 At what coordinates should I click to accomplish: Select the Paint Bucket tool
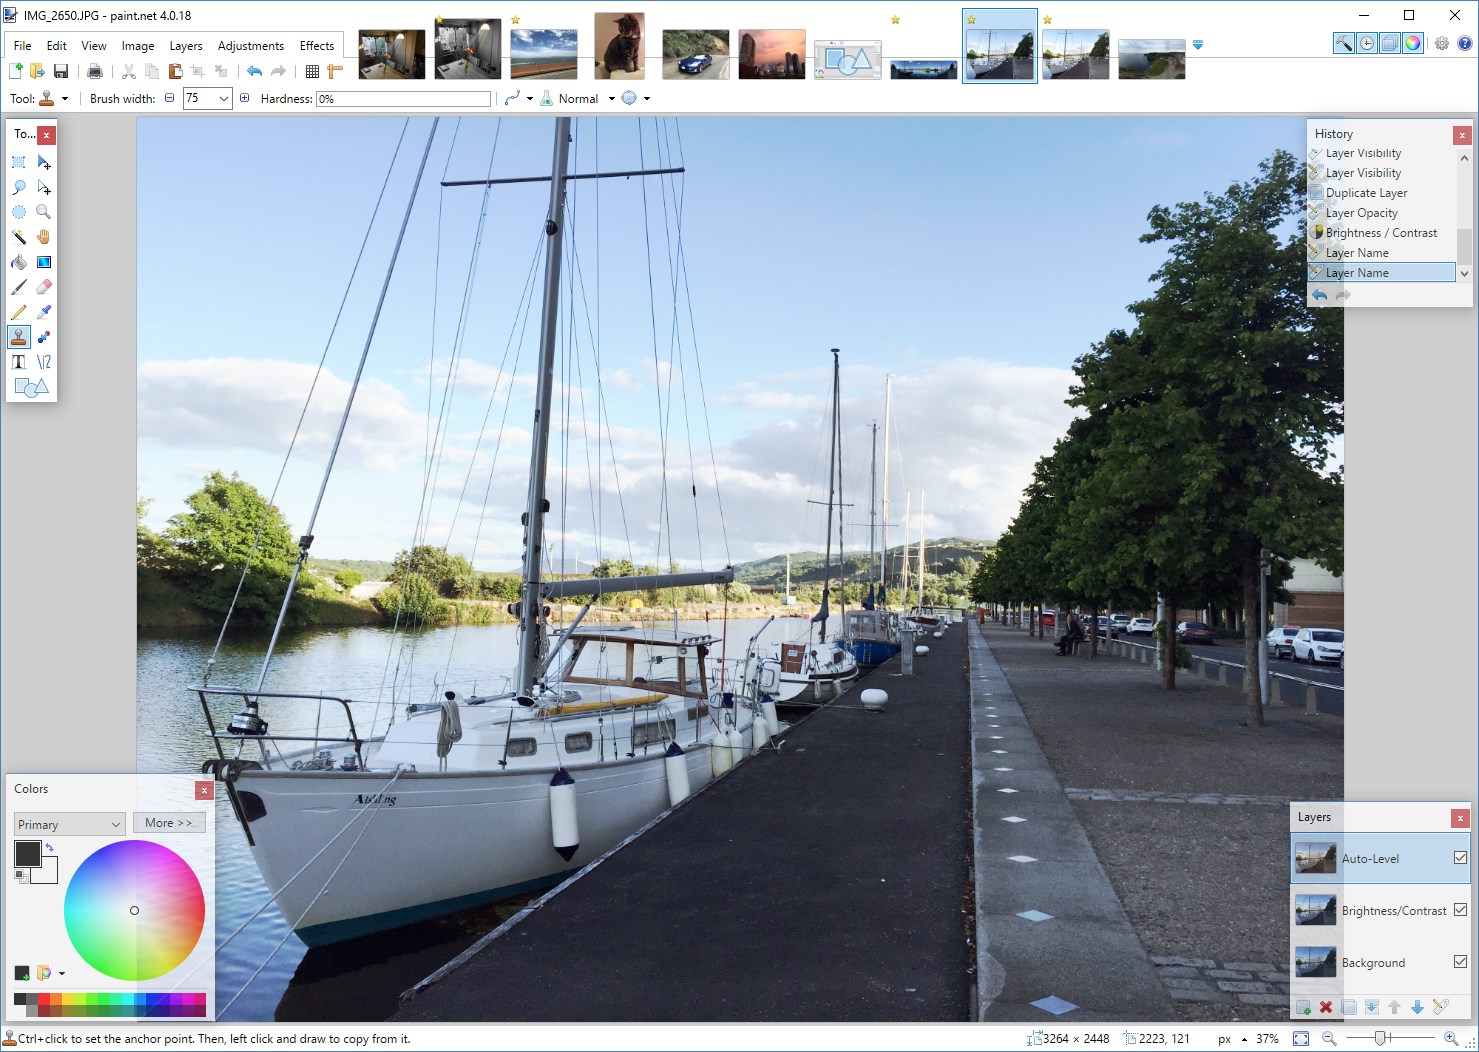point(18,262)
